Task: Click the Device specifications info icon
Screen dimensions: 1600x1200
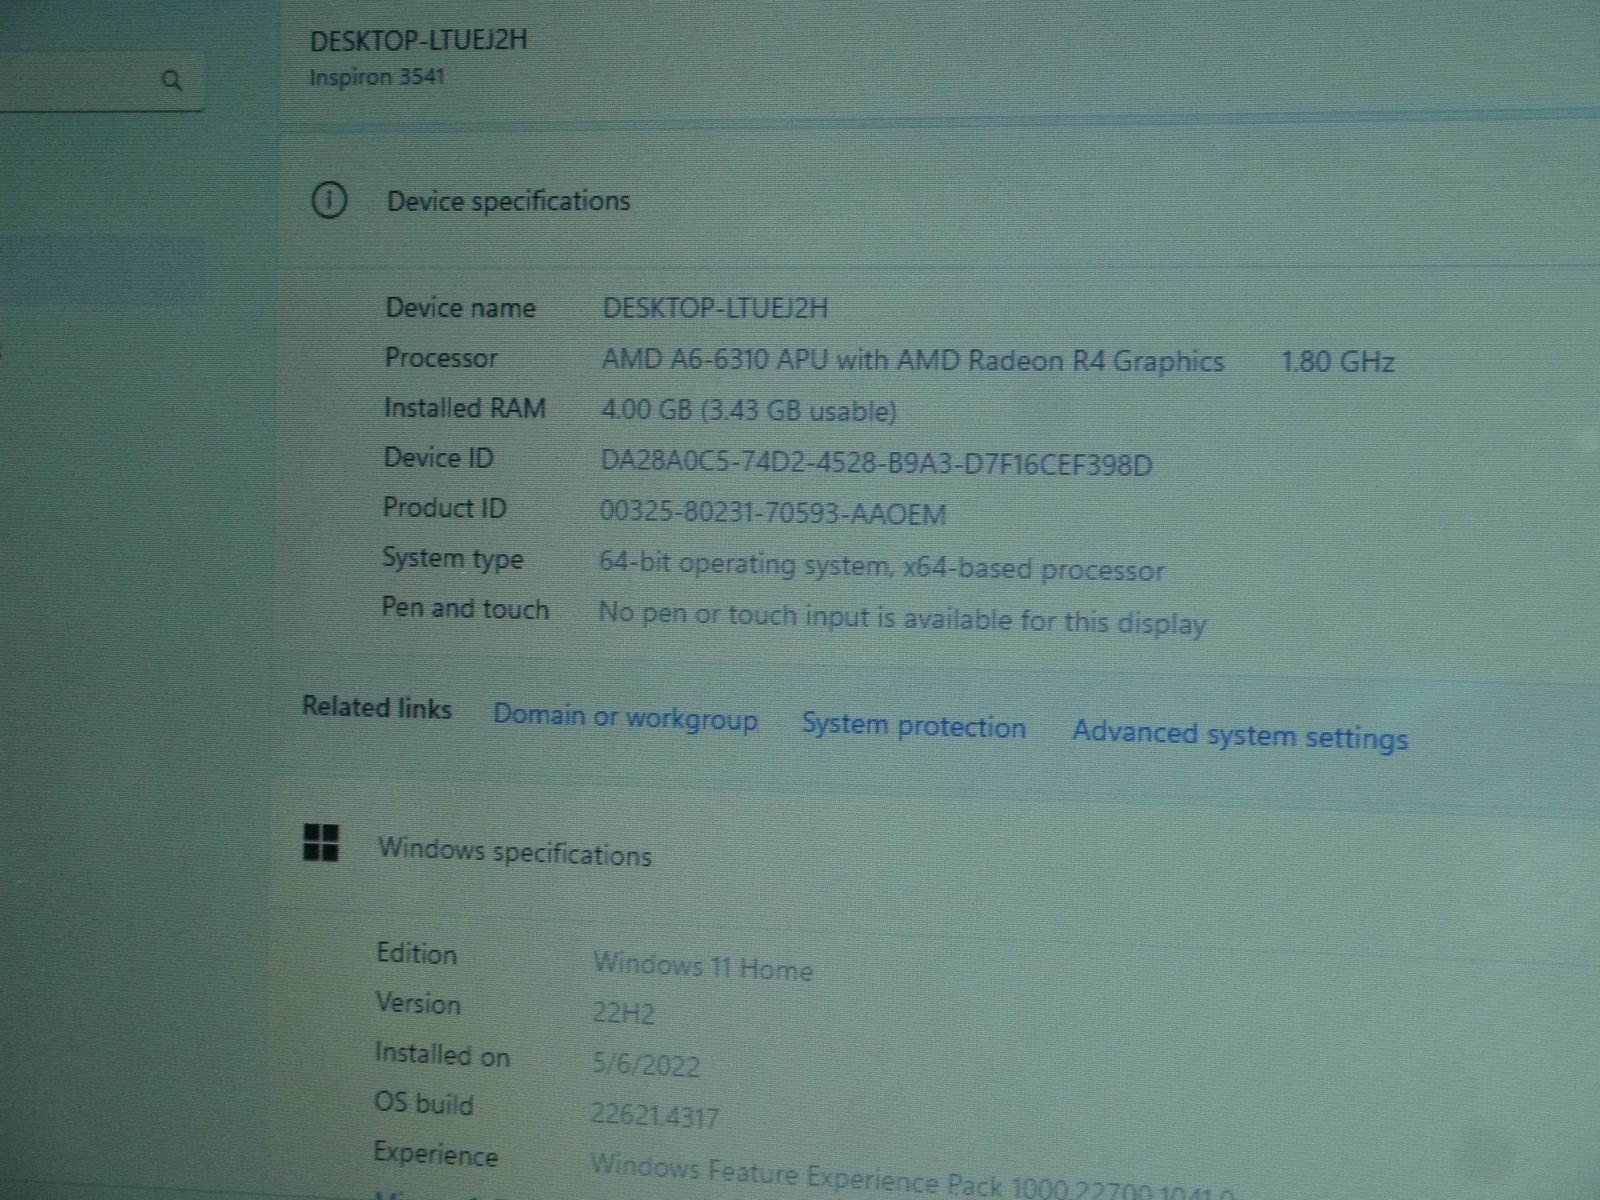Action: 329,200
